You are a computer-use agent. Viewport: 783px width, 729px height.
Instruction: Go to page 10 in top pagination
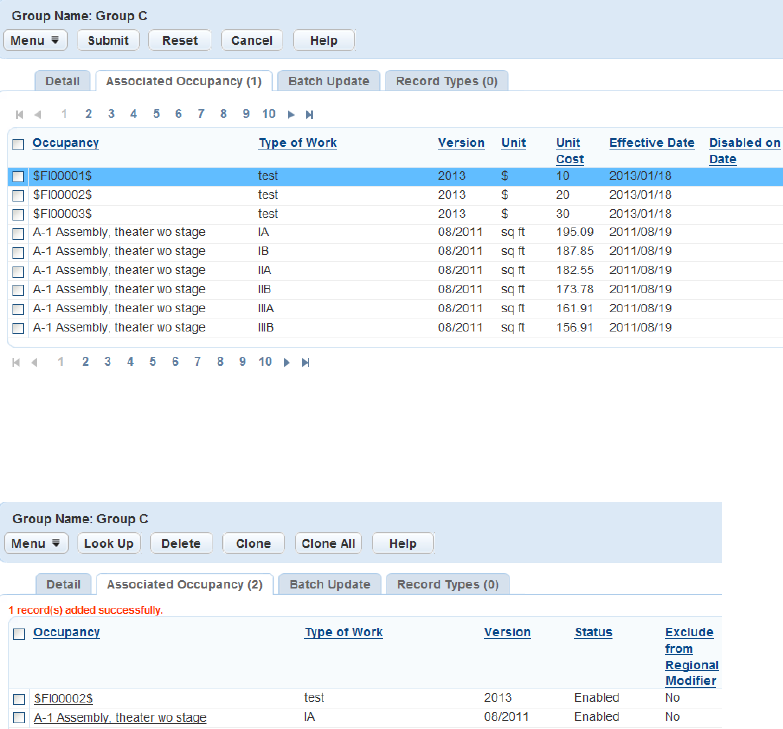click(269, 114)
